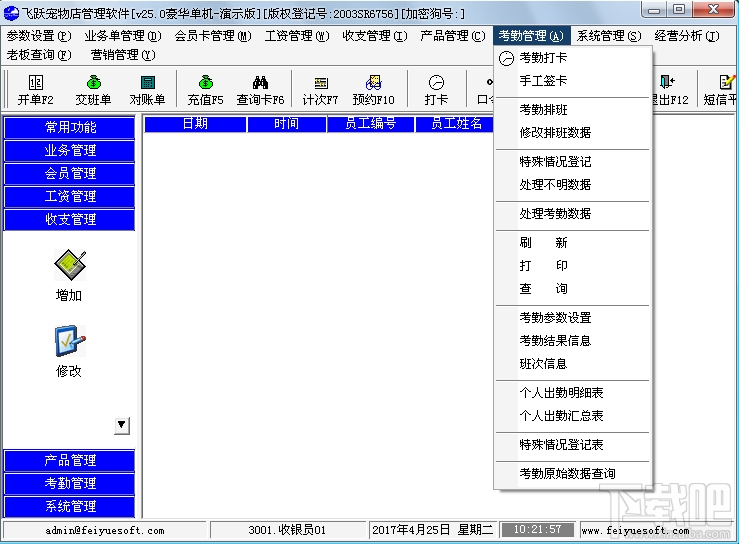Click the 员工姓名 column header
The image size is (739, 544).
click(x=454, y=124)
